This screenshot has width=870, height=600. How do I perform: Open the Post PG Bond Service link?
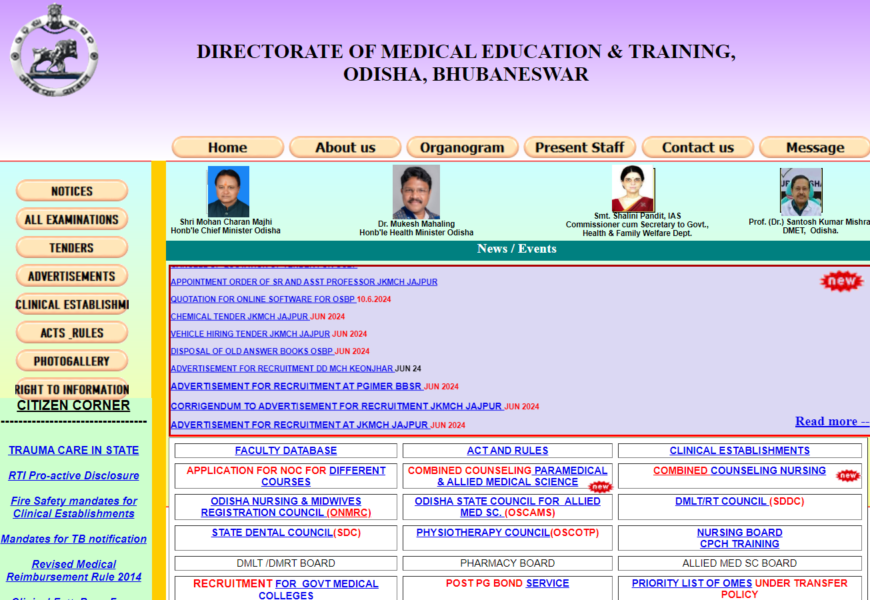coord(508,583)
